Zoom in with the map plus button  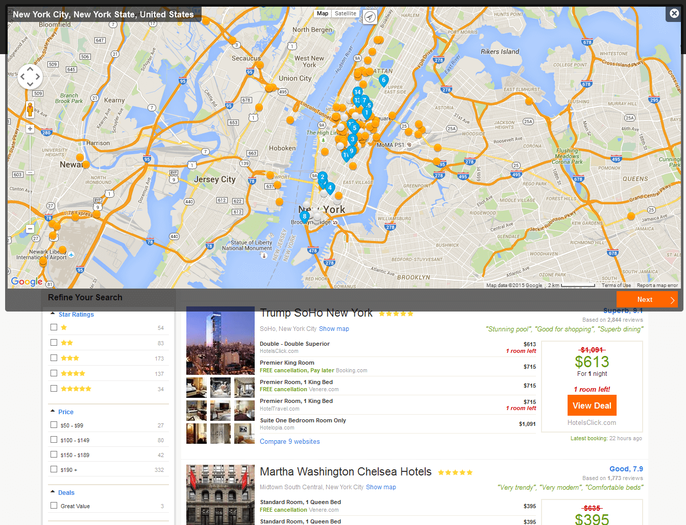pyautogui.click(x=30, y=129)
